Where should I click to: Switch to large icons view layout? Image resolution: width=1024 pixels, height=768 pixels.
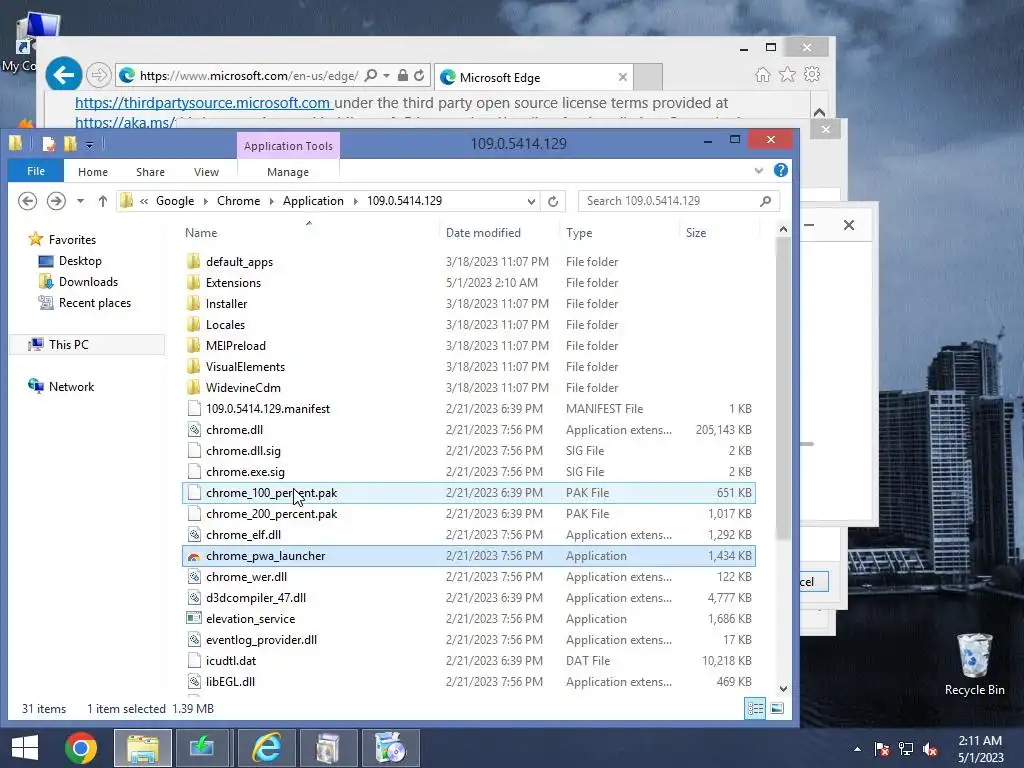coord(777,709)
